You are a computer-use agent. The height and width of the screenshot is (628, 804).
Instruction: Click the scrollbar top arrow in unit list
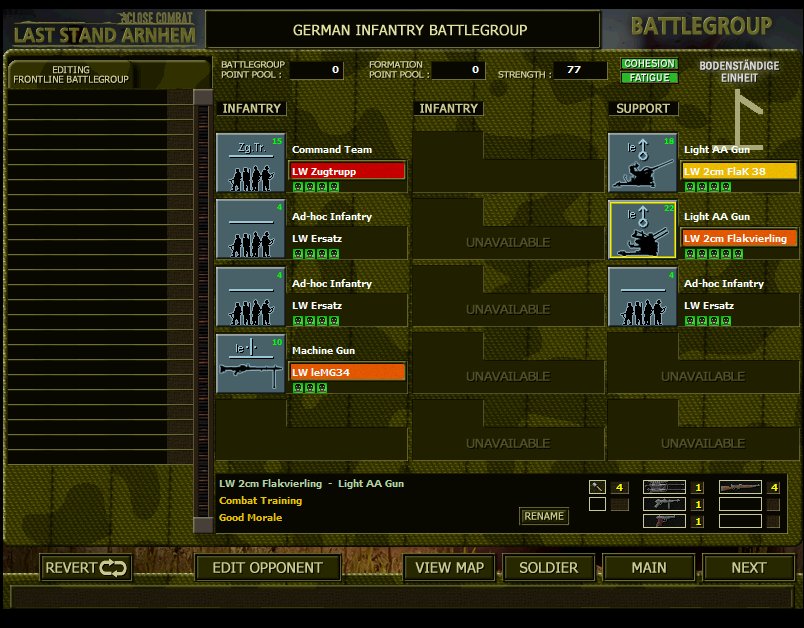[203, 97]
